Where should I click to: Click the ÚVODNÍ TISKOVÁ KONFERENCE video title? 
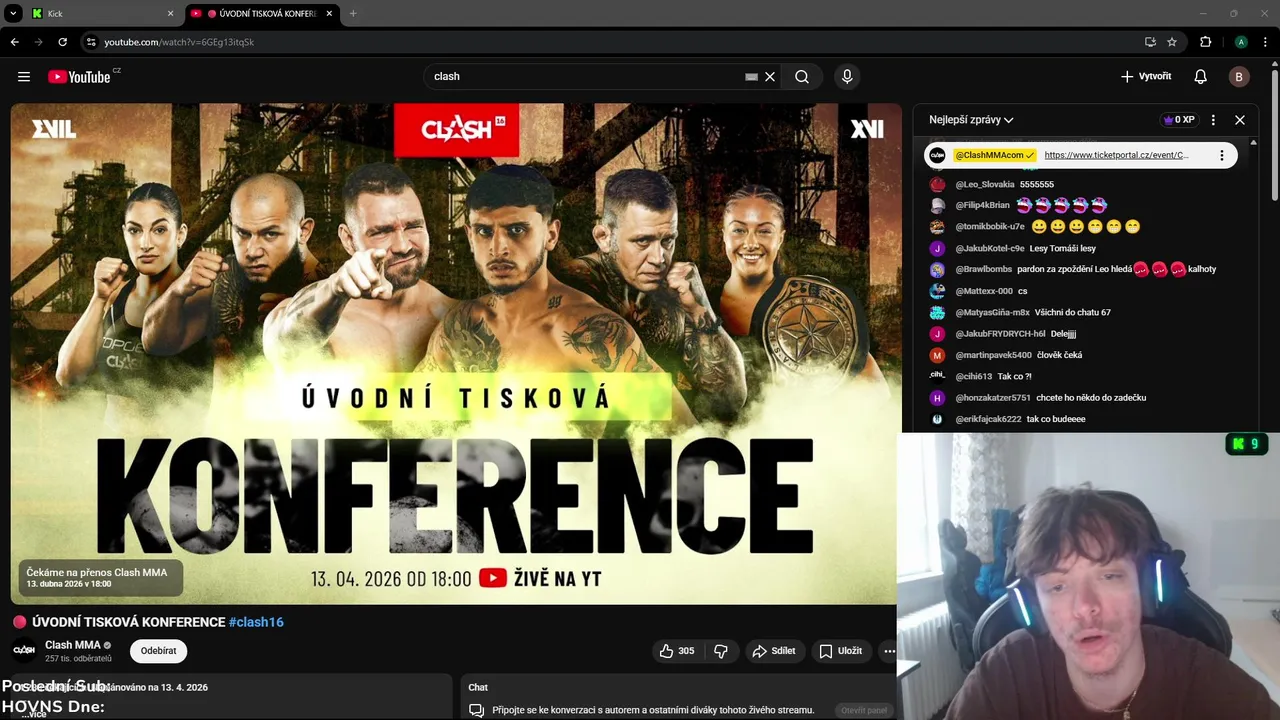(x=129, y=622)
